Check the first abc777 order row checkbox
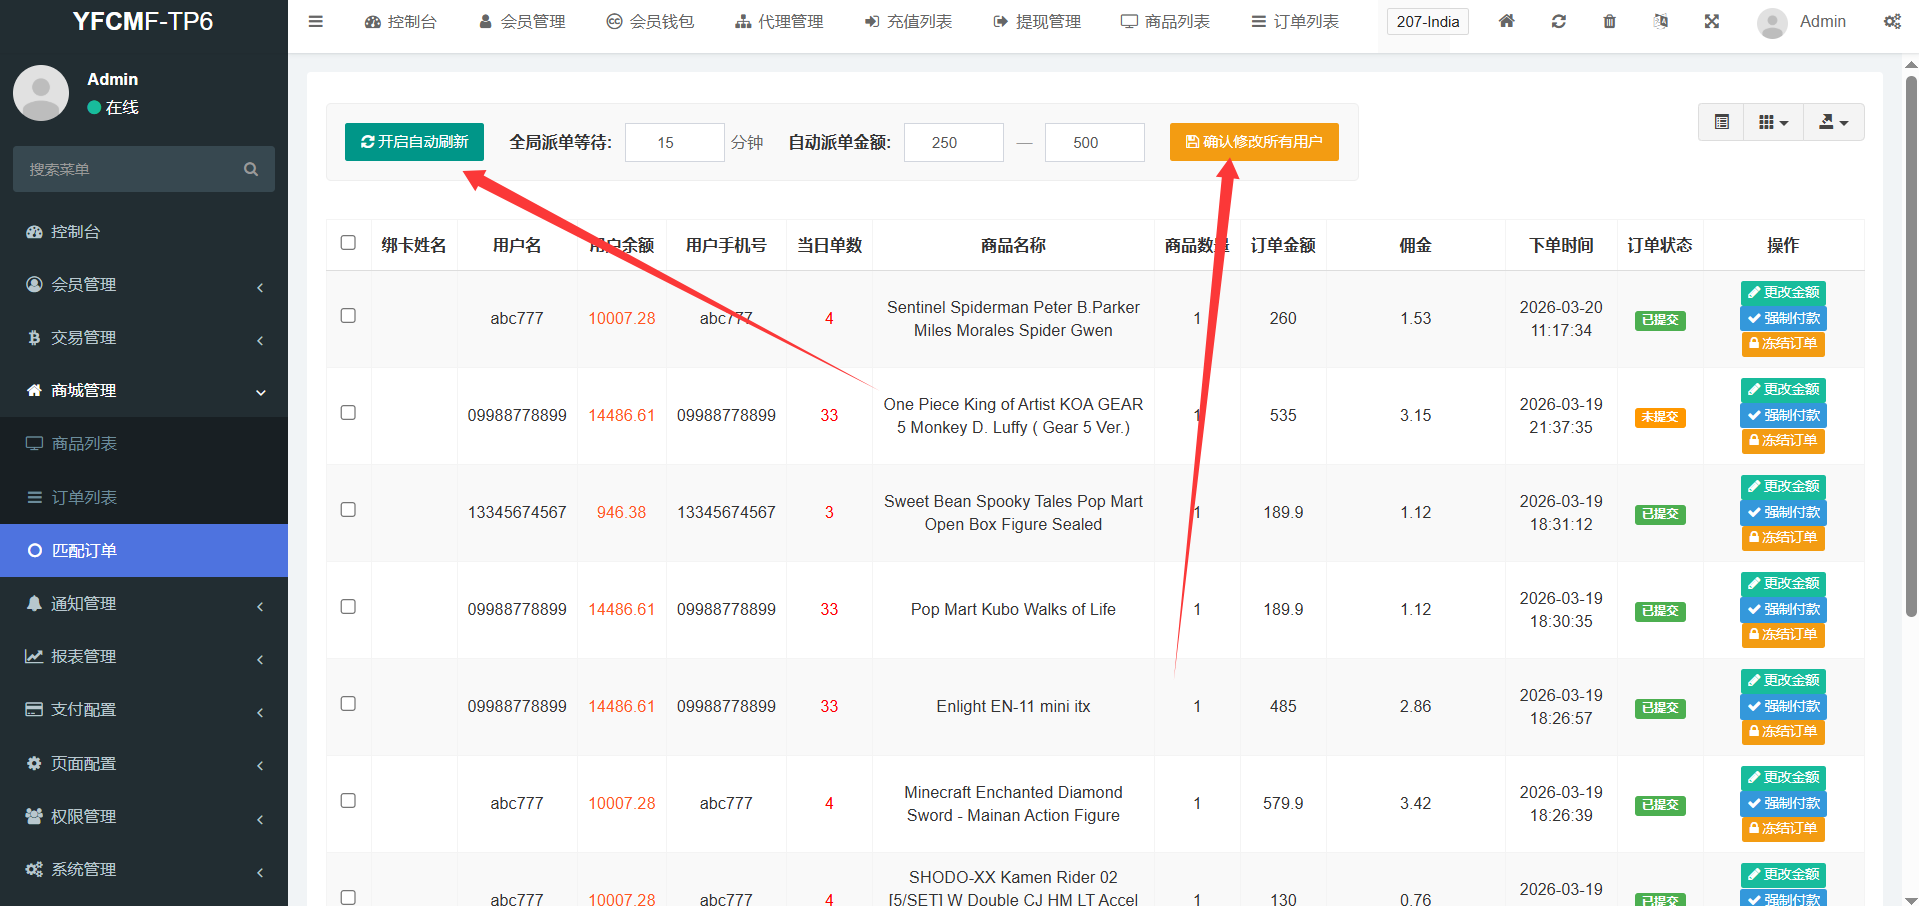The height and width of the screenshot is (906, 1919). [x=348, y=316]
